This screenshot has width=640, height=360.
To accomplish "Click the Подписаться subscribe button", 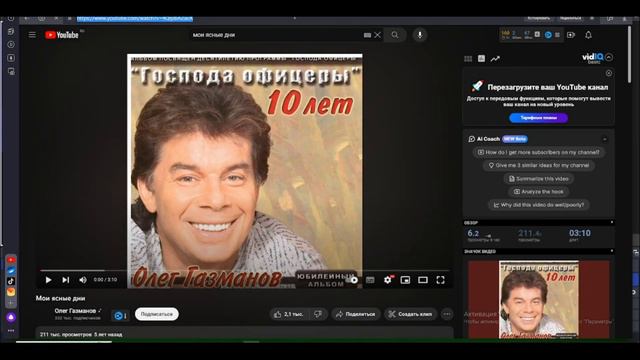I will click(x=157, y=314).
